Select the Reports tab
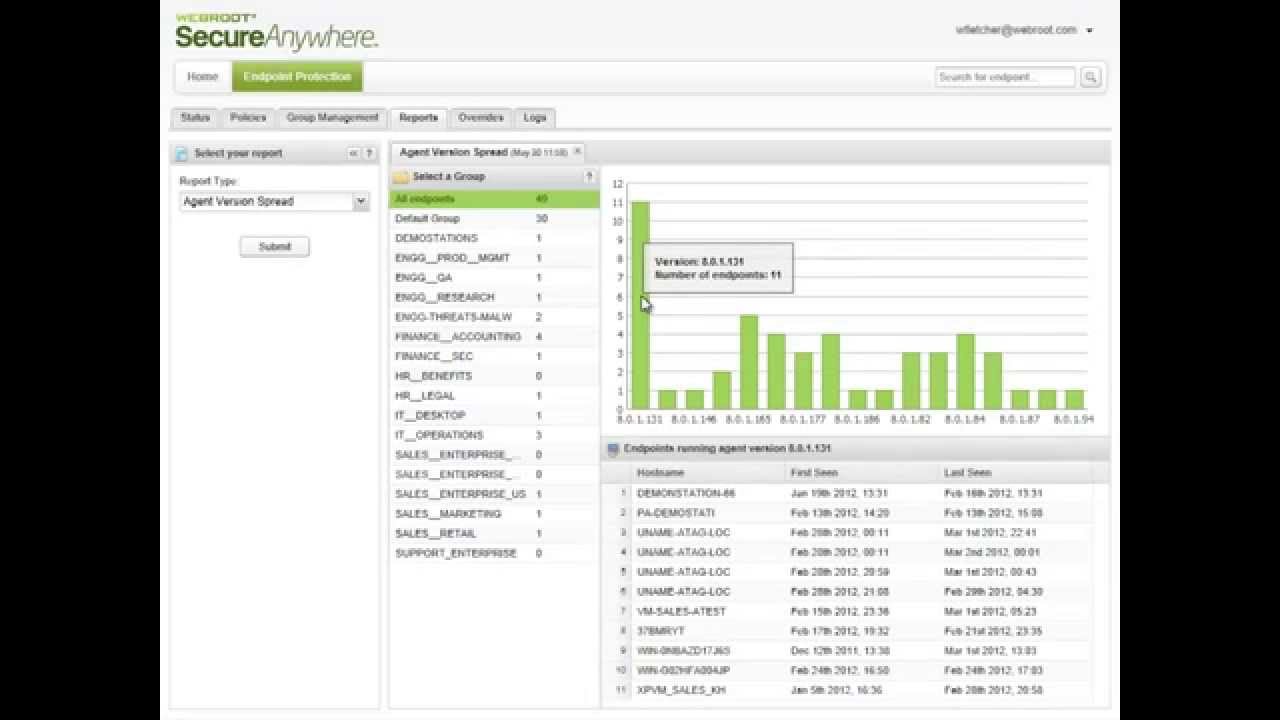This screenshot has height=720, width=1280. click(x=418, y=118)
